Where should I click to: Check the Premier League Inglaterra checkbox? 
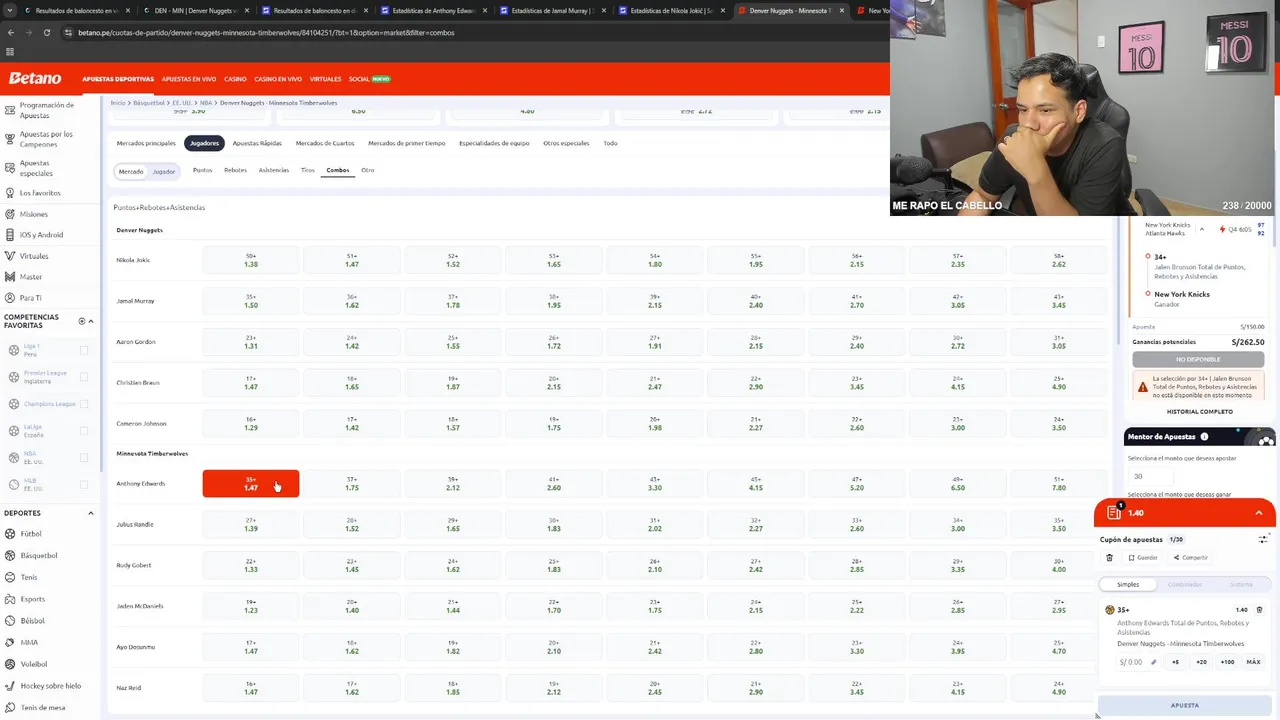84,377
